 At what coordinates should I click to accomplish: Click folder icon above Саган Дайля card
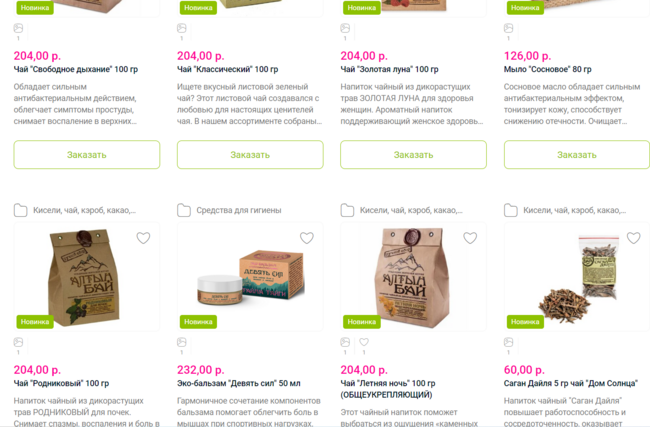click(510, 210)
